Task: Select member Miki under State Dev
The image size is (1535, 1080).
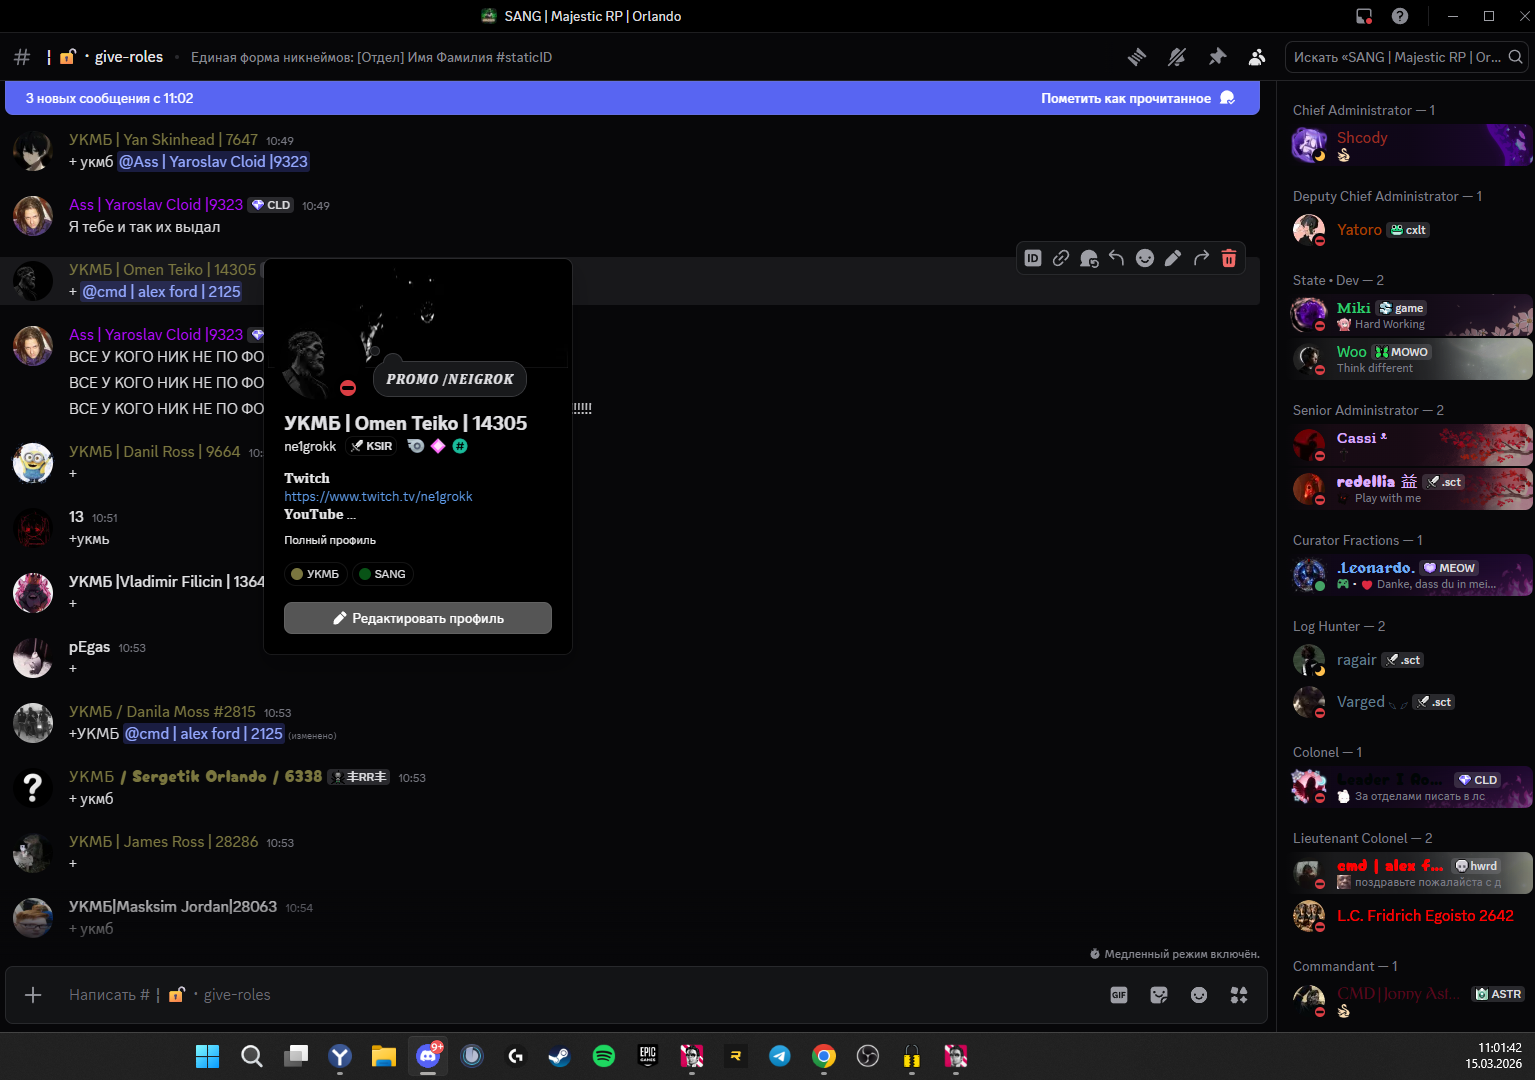Action: click(1410, 315)
